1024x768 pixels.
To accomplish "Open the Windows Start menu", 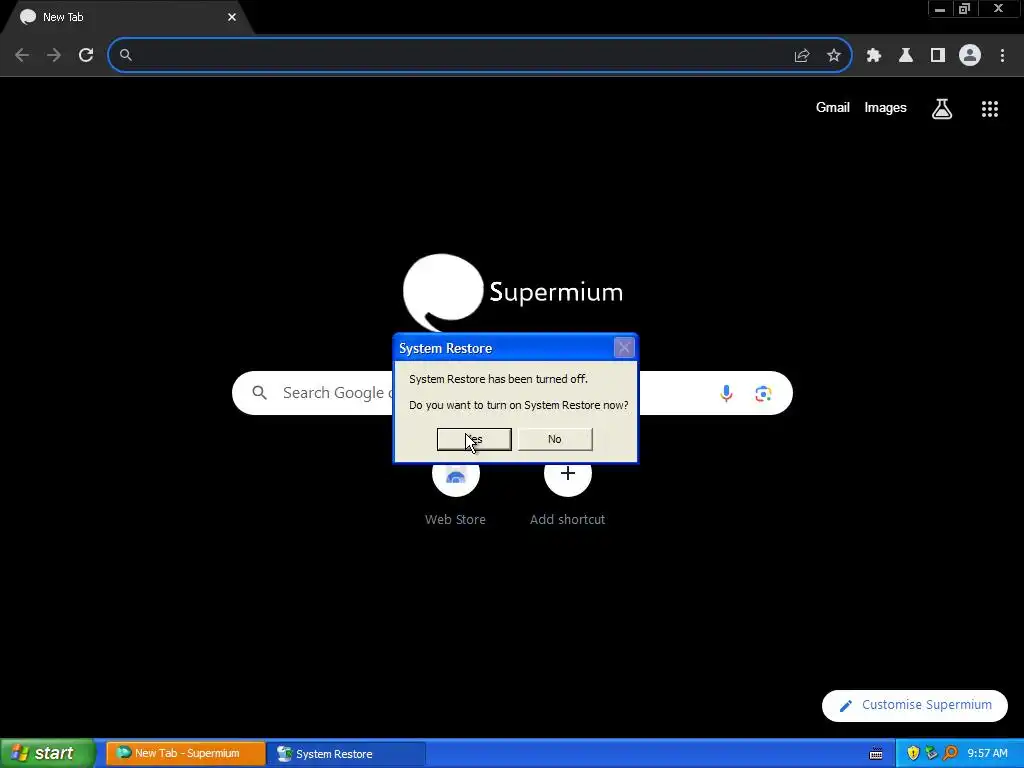I will coord(48,754).
